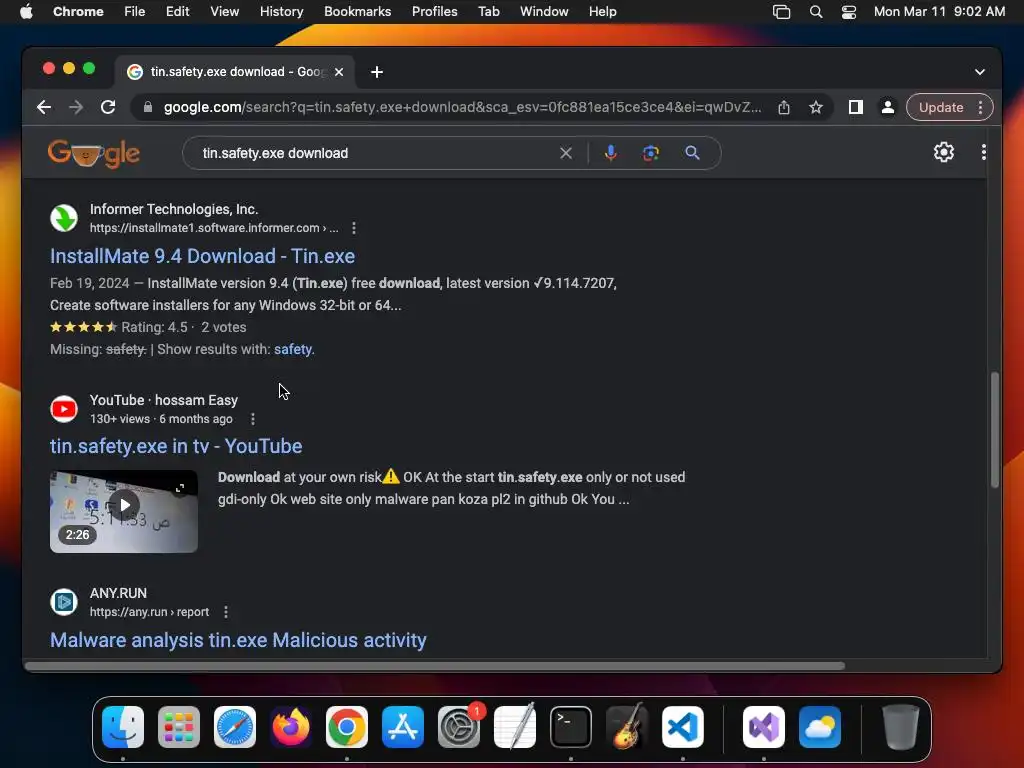Open Terminal from the Dock
Screen dimensions: 1024x768
tap(571, 727)
